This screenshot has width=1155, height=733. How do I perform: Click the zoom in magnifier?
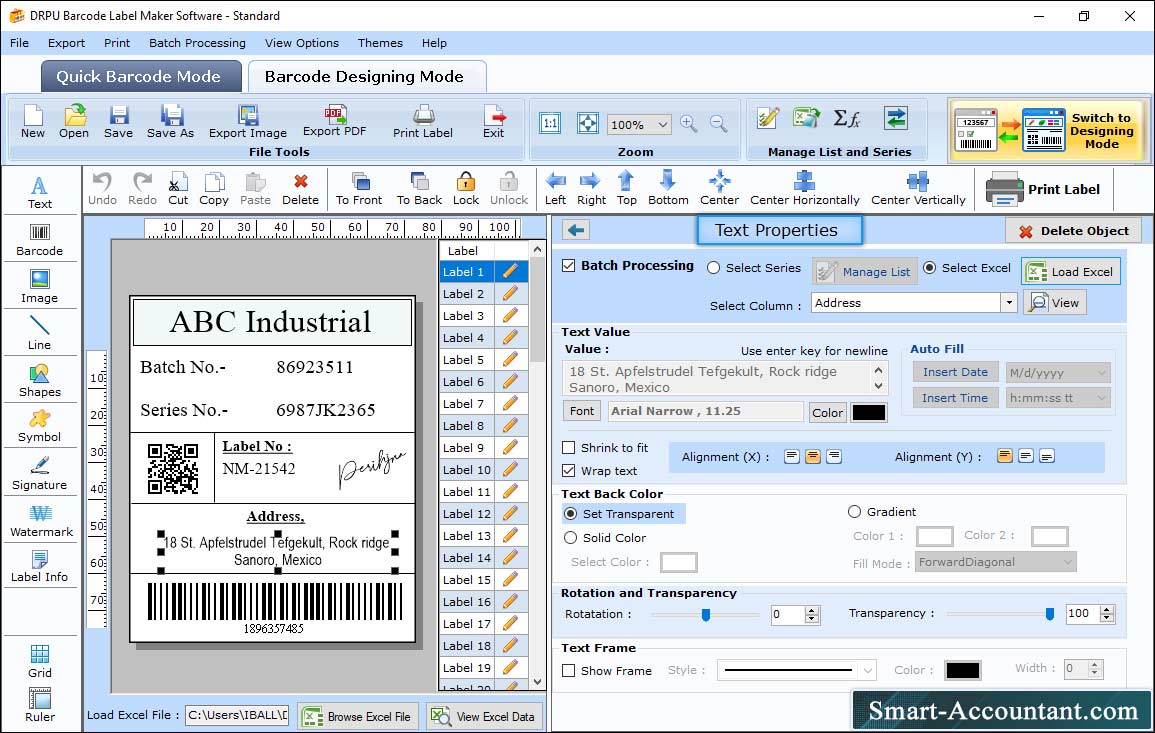(689, 124)
